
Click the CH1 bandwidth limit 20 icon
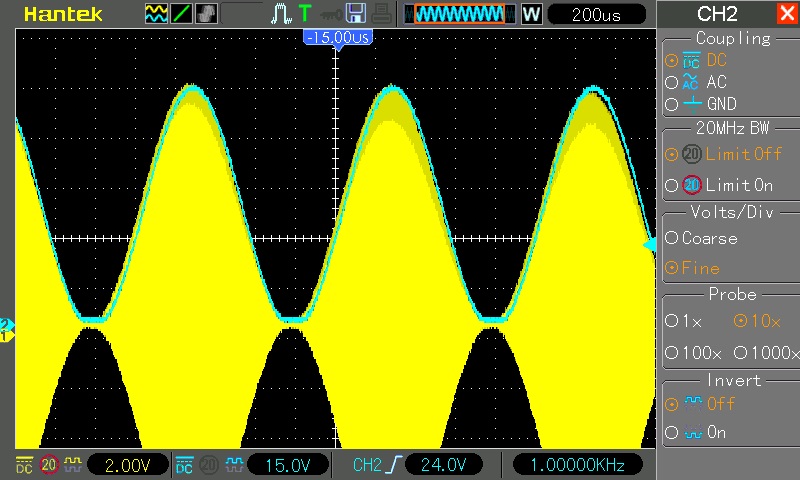48,465
